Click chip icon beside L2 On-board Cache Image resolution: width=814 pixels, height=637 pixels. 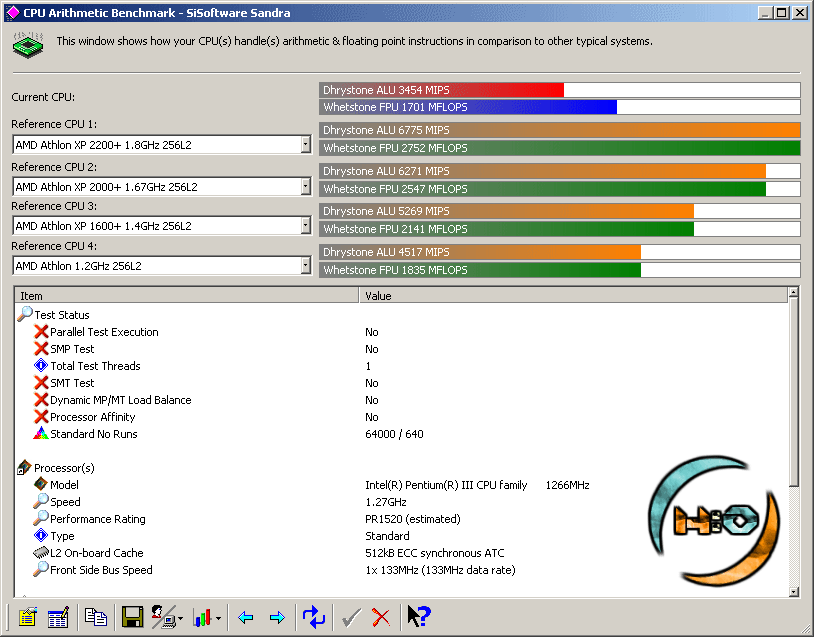tap(41, 552)
